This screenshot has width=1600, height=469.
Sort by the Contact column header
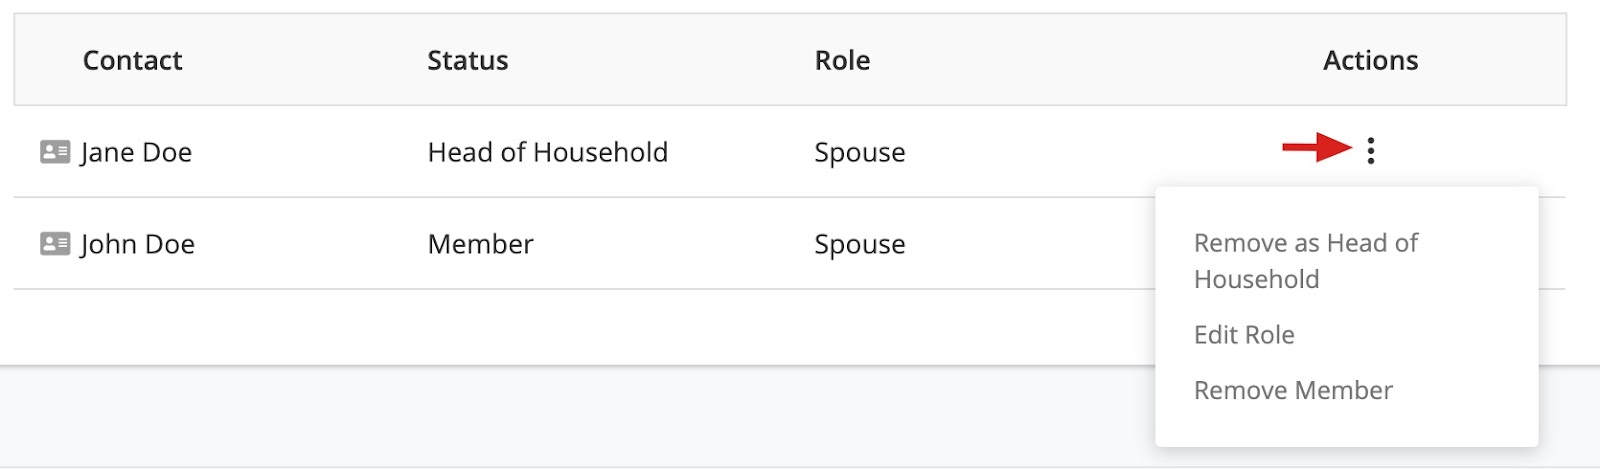[x=132, y=60]
